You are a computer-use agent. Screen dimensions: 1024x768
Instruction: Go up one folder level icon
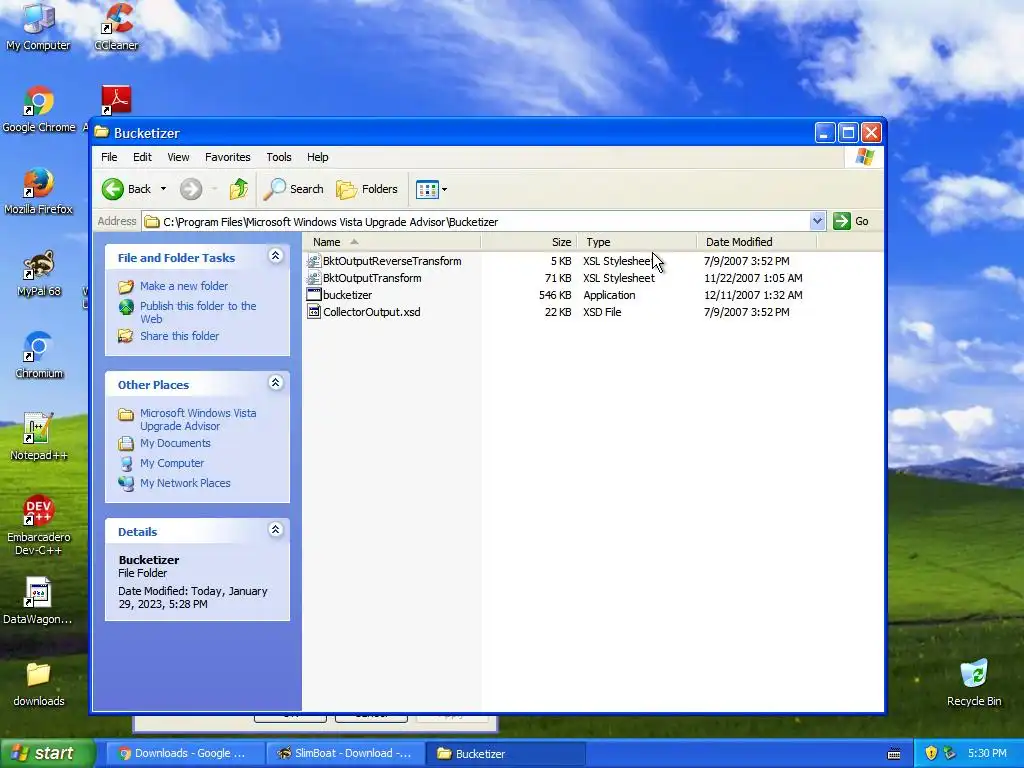(x=239, y=189)
